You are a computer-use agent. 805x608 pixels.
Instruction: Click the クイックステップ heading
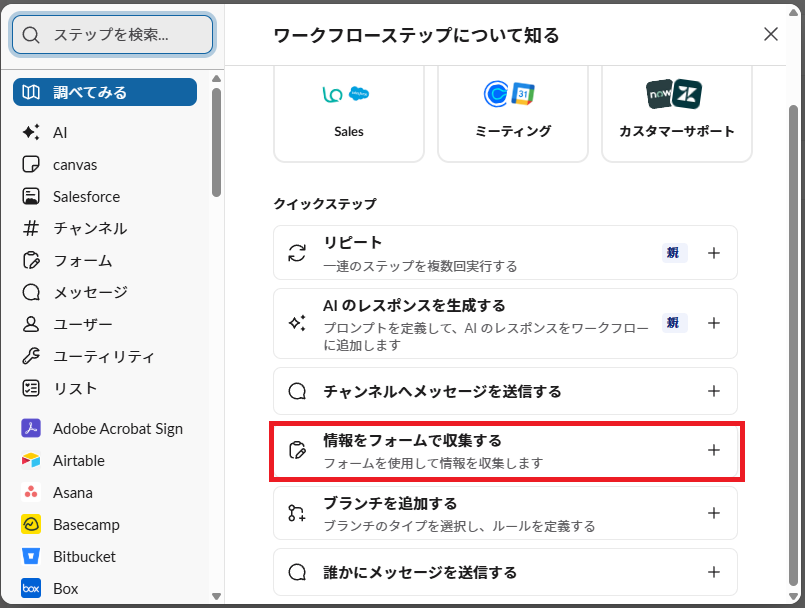click(x=324, y=204)
